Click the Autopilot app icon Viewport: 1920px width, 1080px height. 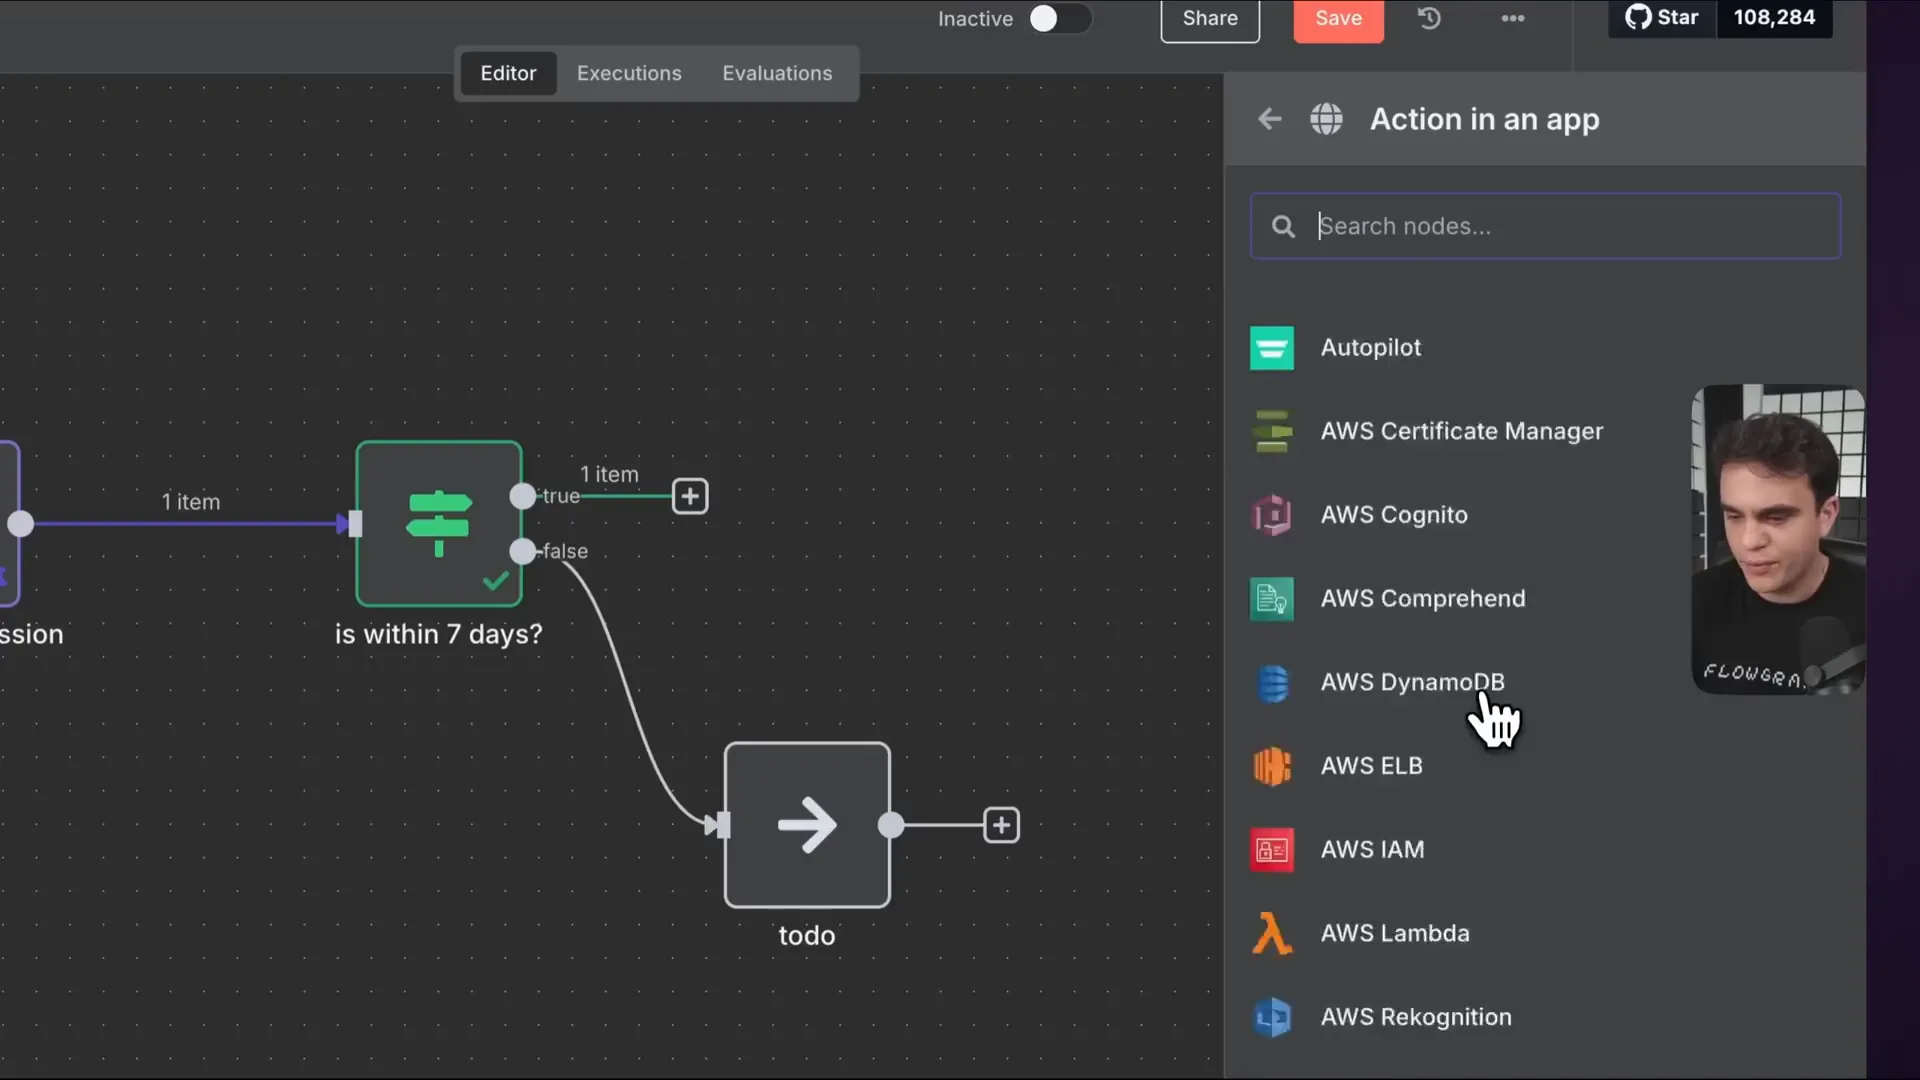(x=1272, y=348)
